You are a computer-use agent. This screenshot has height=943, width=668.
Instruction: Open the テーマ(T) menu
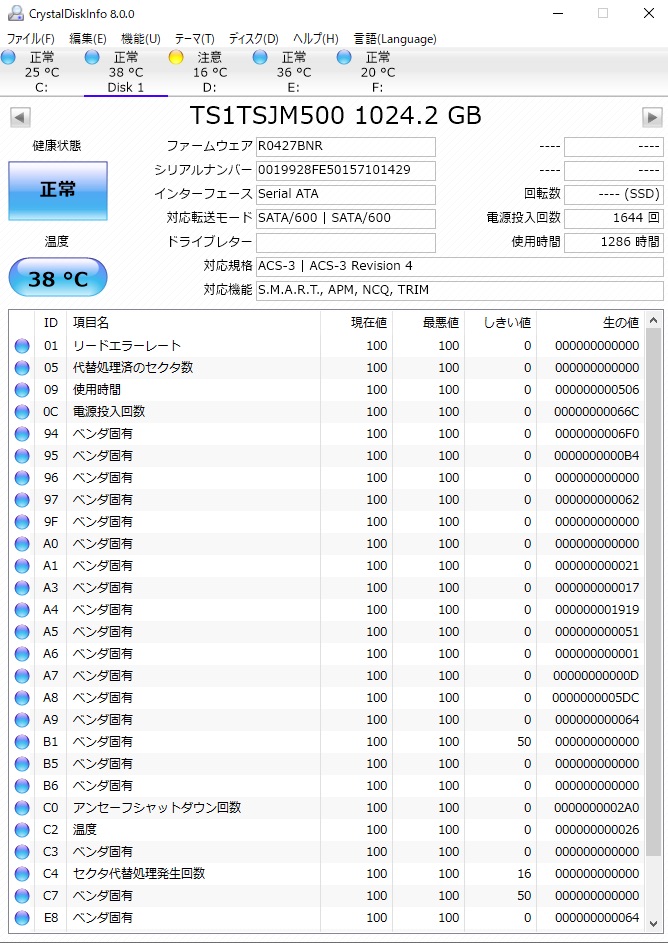click(x=194, y=39)
